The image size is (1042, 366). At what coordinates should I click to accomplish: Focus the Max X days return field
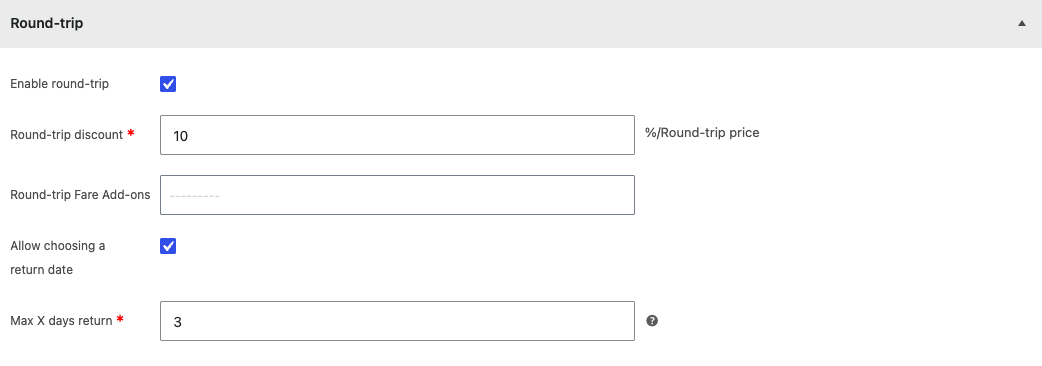pyautogui.click(x=397, y=321)
